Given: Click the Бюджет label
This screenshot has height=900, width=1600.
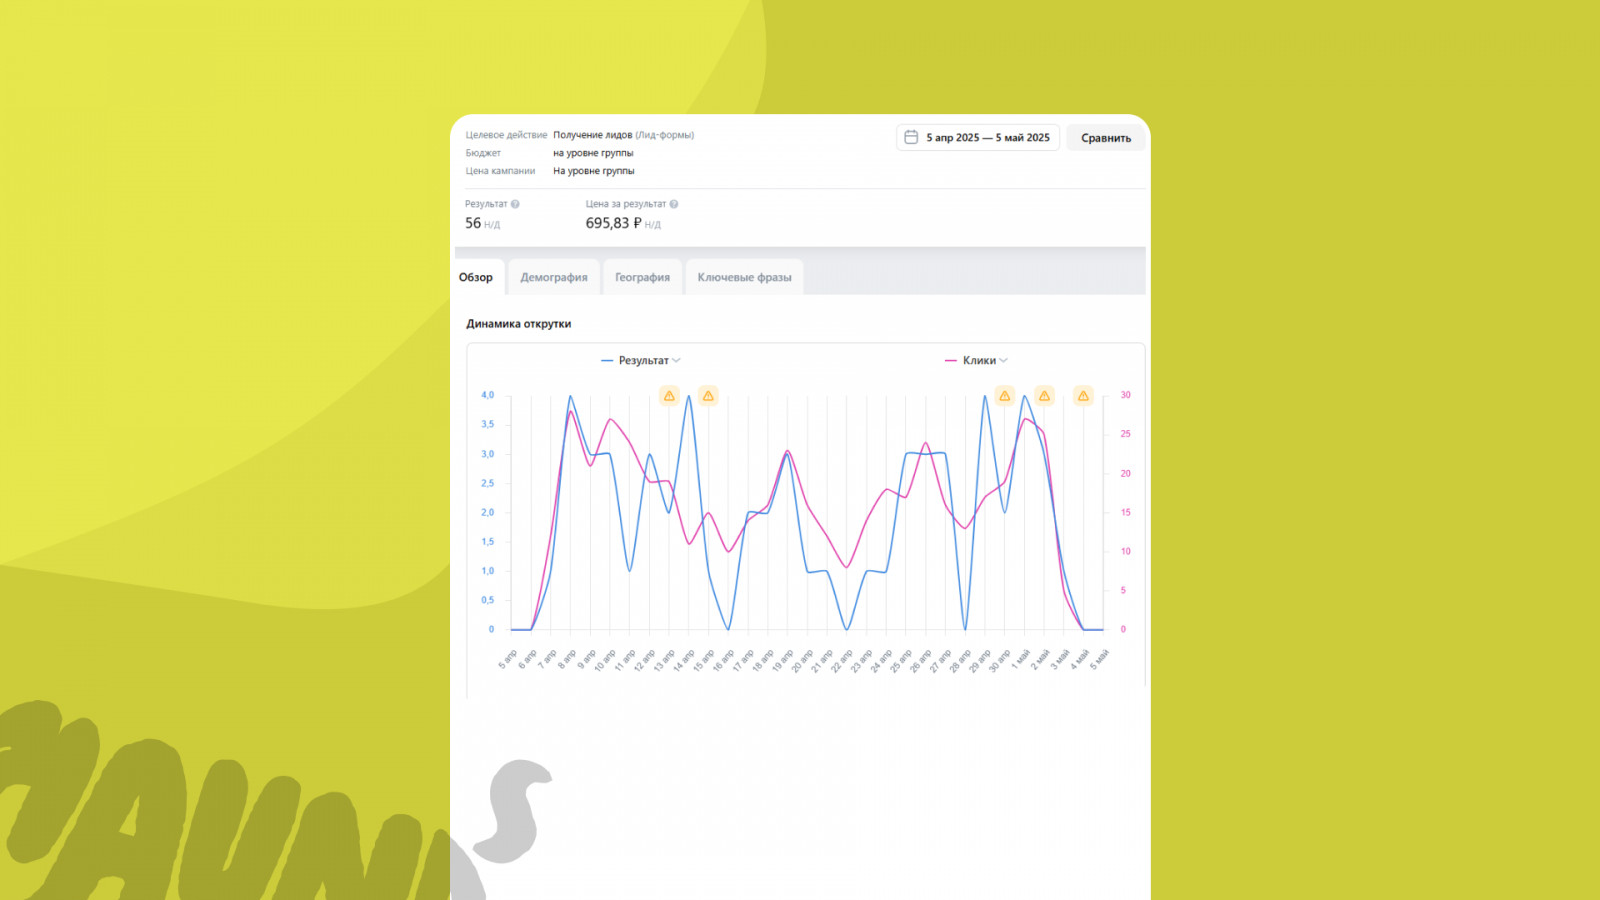Looking at the screenshot, I should point(483,153).
